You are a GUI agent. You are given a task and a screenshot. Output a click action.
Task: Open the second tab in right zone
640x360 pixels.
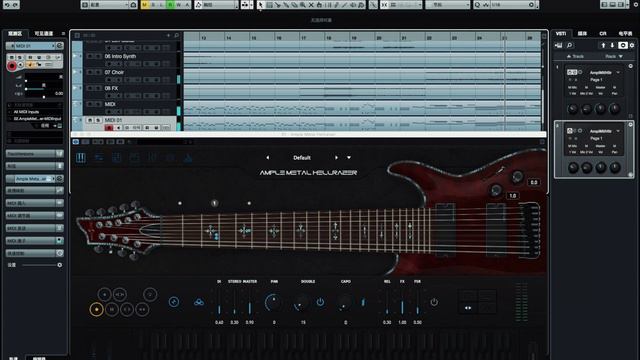point(582,33)
